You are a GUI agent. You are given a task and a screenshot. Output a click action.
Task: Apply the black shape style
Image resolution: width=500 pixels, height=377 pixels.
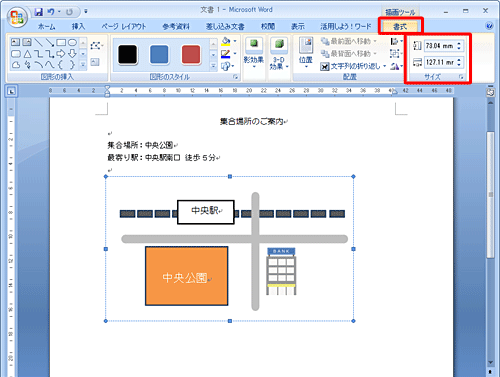(127, 54)
